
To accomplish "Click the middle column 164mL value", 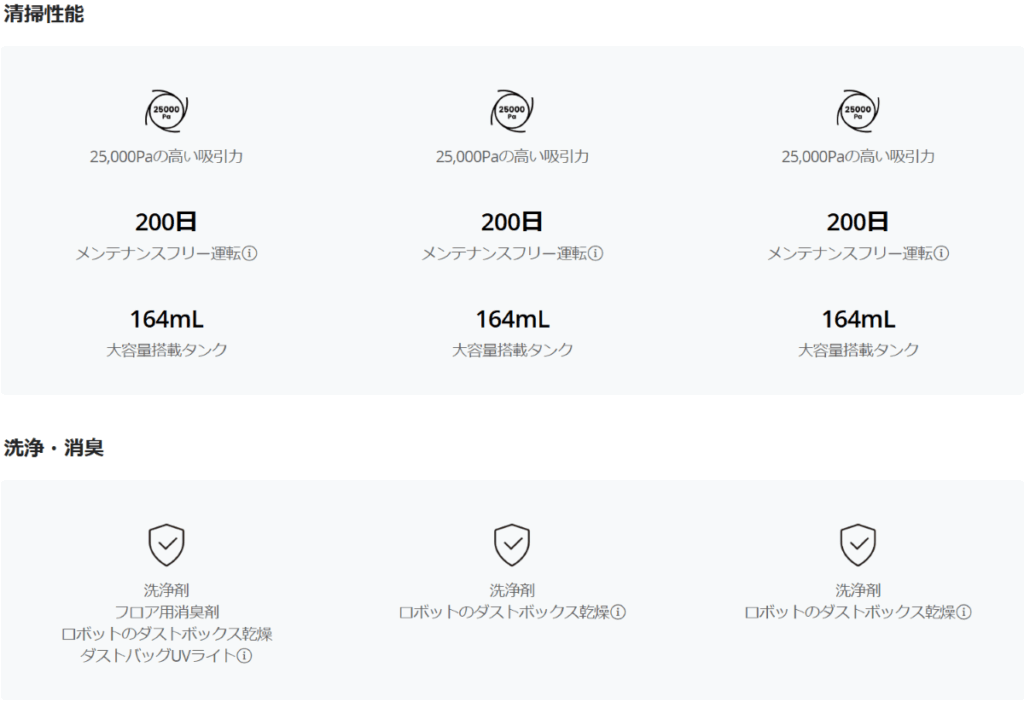I will coord(512,319).
